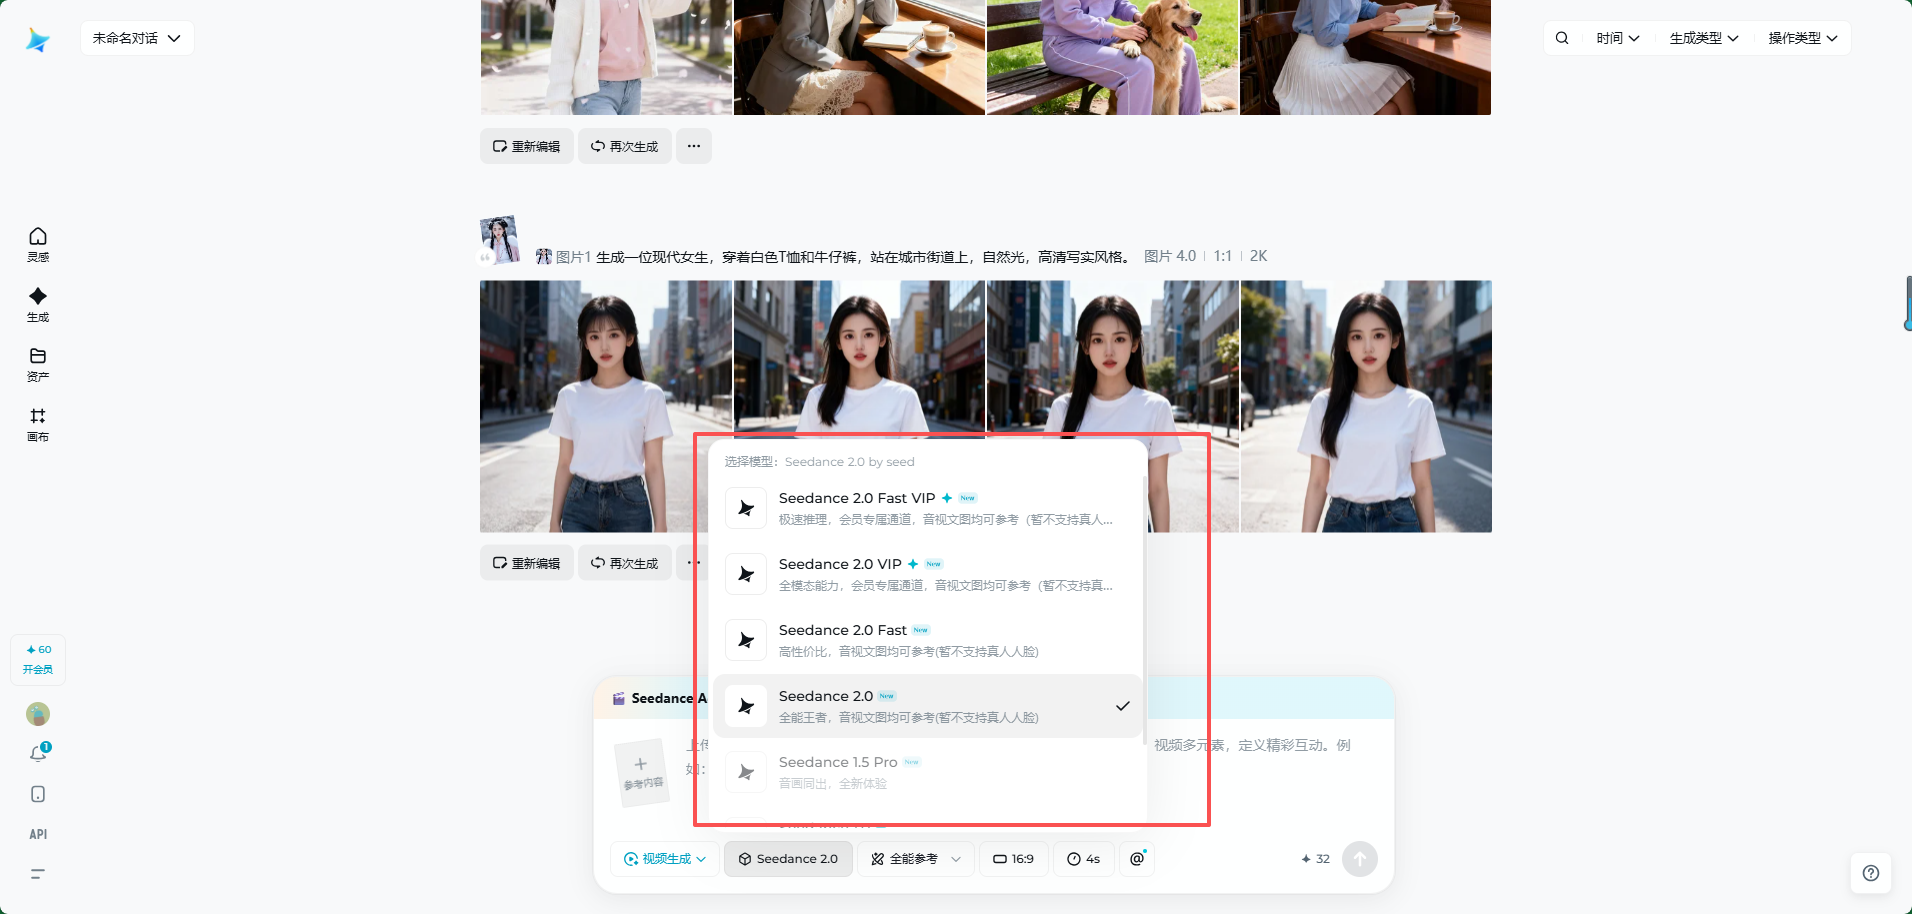Open the 资产 assets panel
The height and width of the screenshot is (914, 1912).
pyautogui.click(x=37, y=364)
